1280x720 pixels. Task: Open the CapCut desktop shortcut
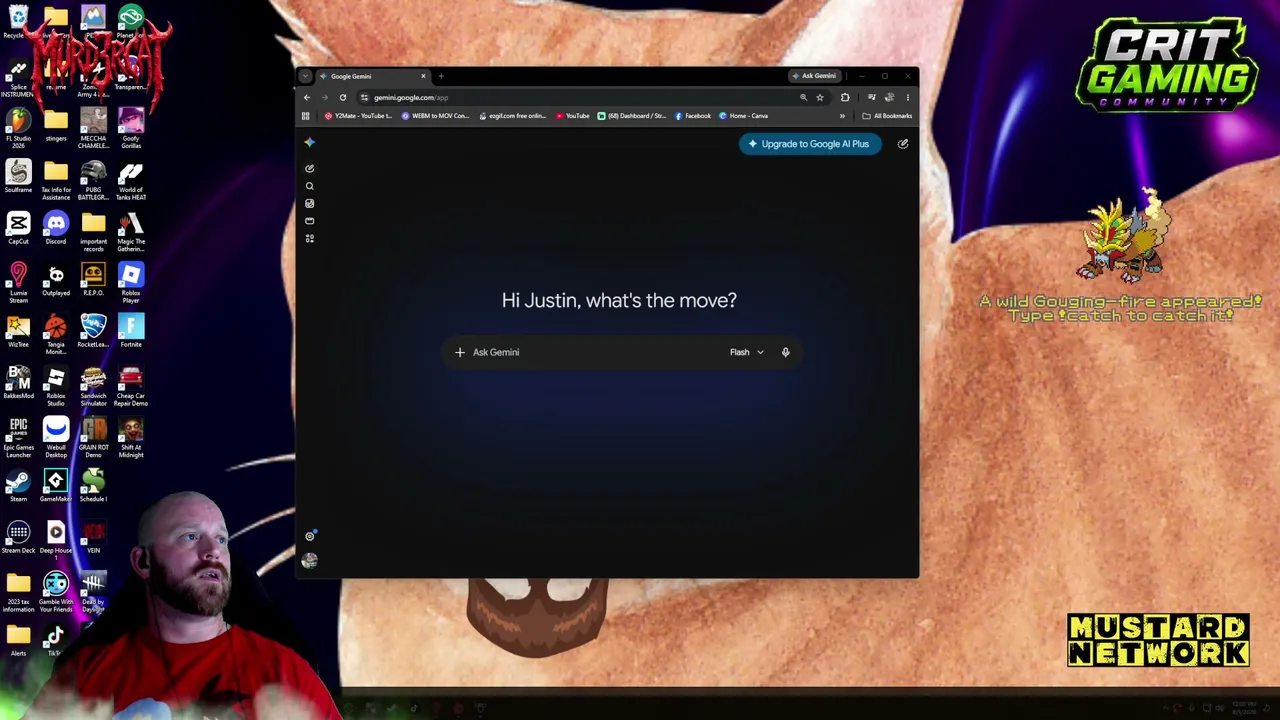coord(18,229)
